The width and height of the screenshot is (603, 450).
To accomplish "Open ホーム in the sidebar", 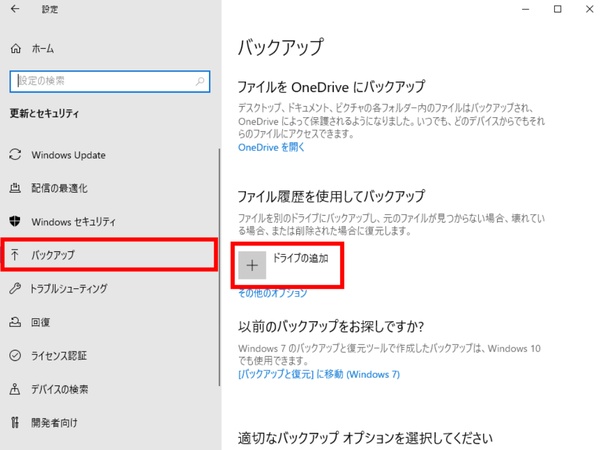I will 43,48.
